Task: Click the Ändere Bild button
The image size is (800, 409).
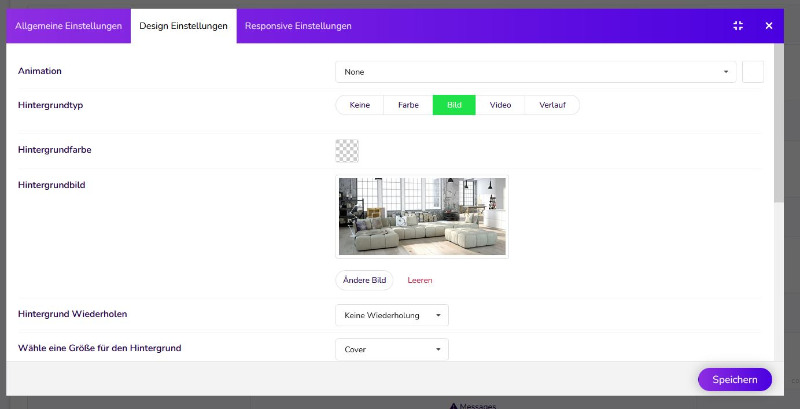Action: pos(364,280)
